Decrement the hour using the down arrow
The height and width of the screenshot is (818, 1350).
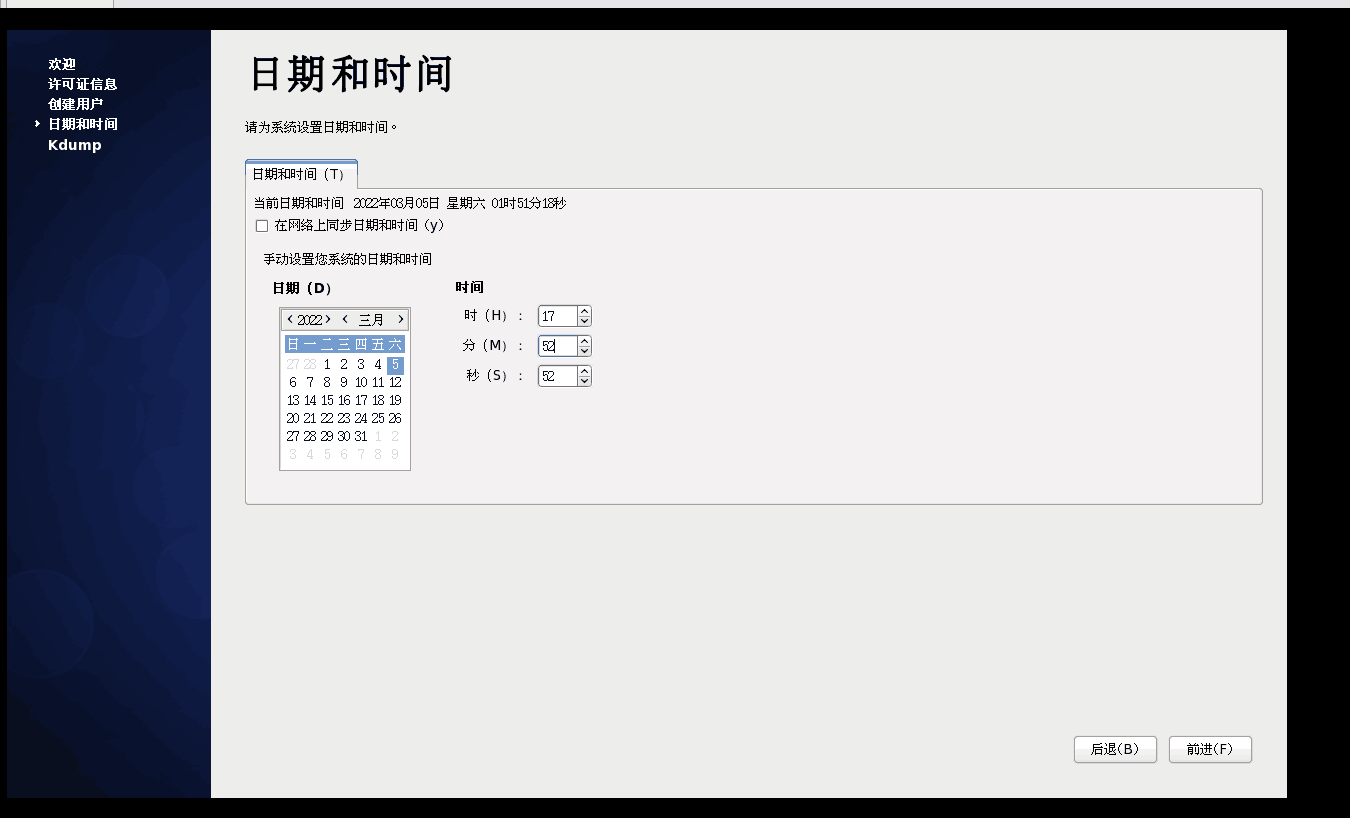[583, 320]
